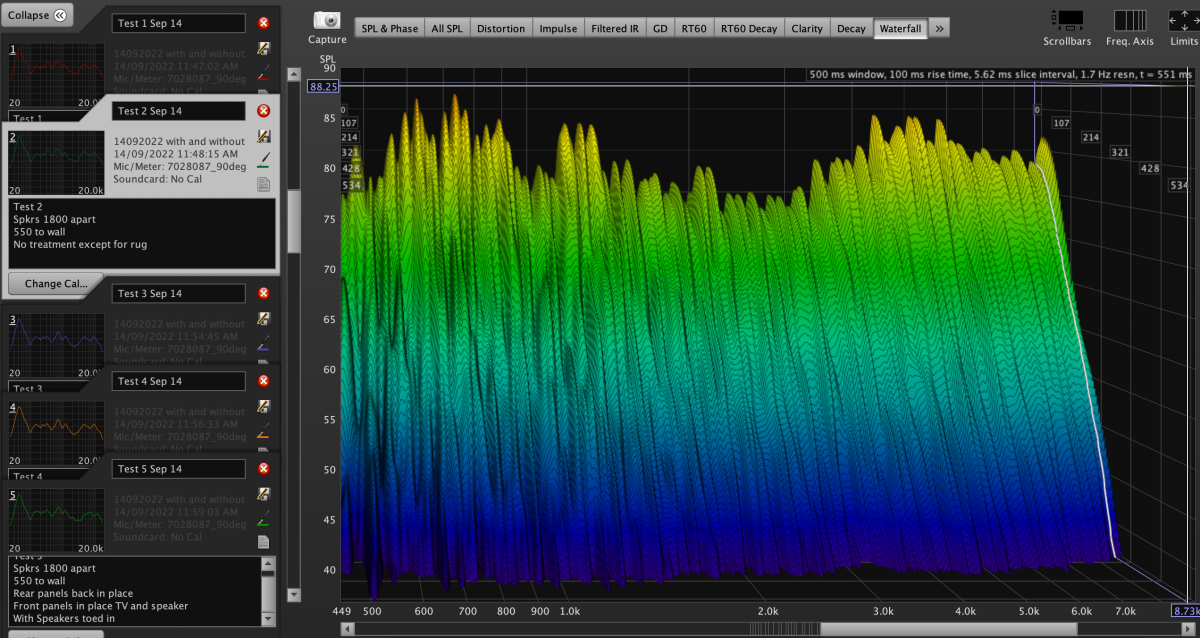Change the trace colour of Test 2
The width and height of the screenshot is (1200, 638).
(x=264, y=159)
